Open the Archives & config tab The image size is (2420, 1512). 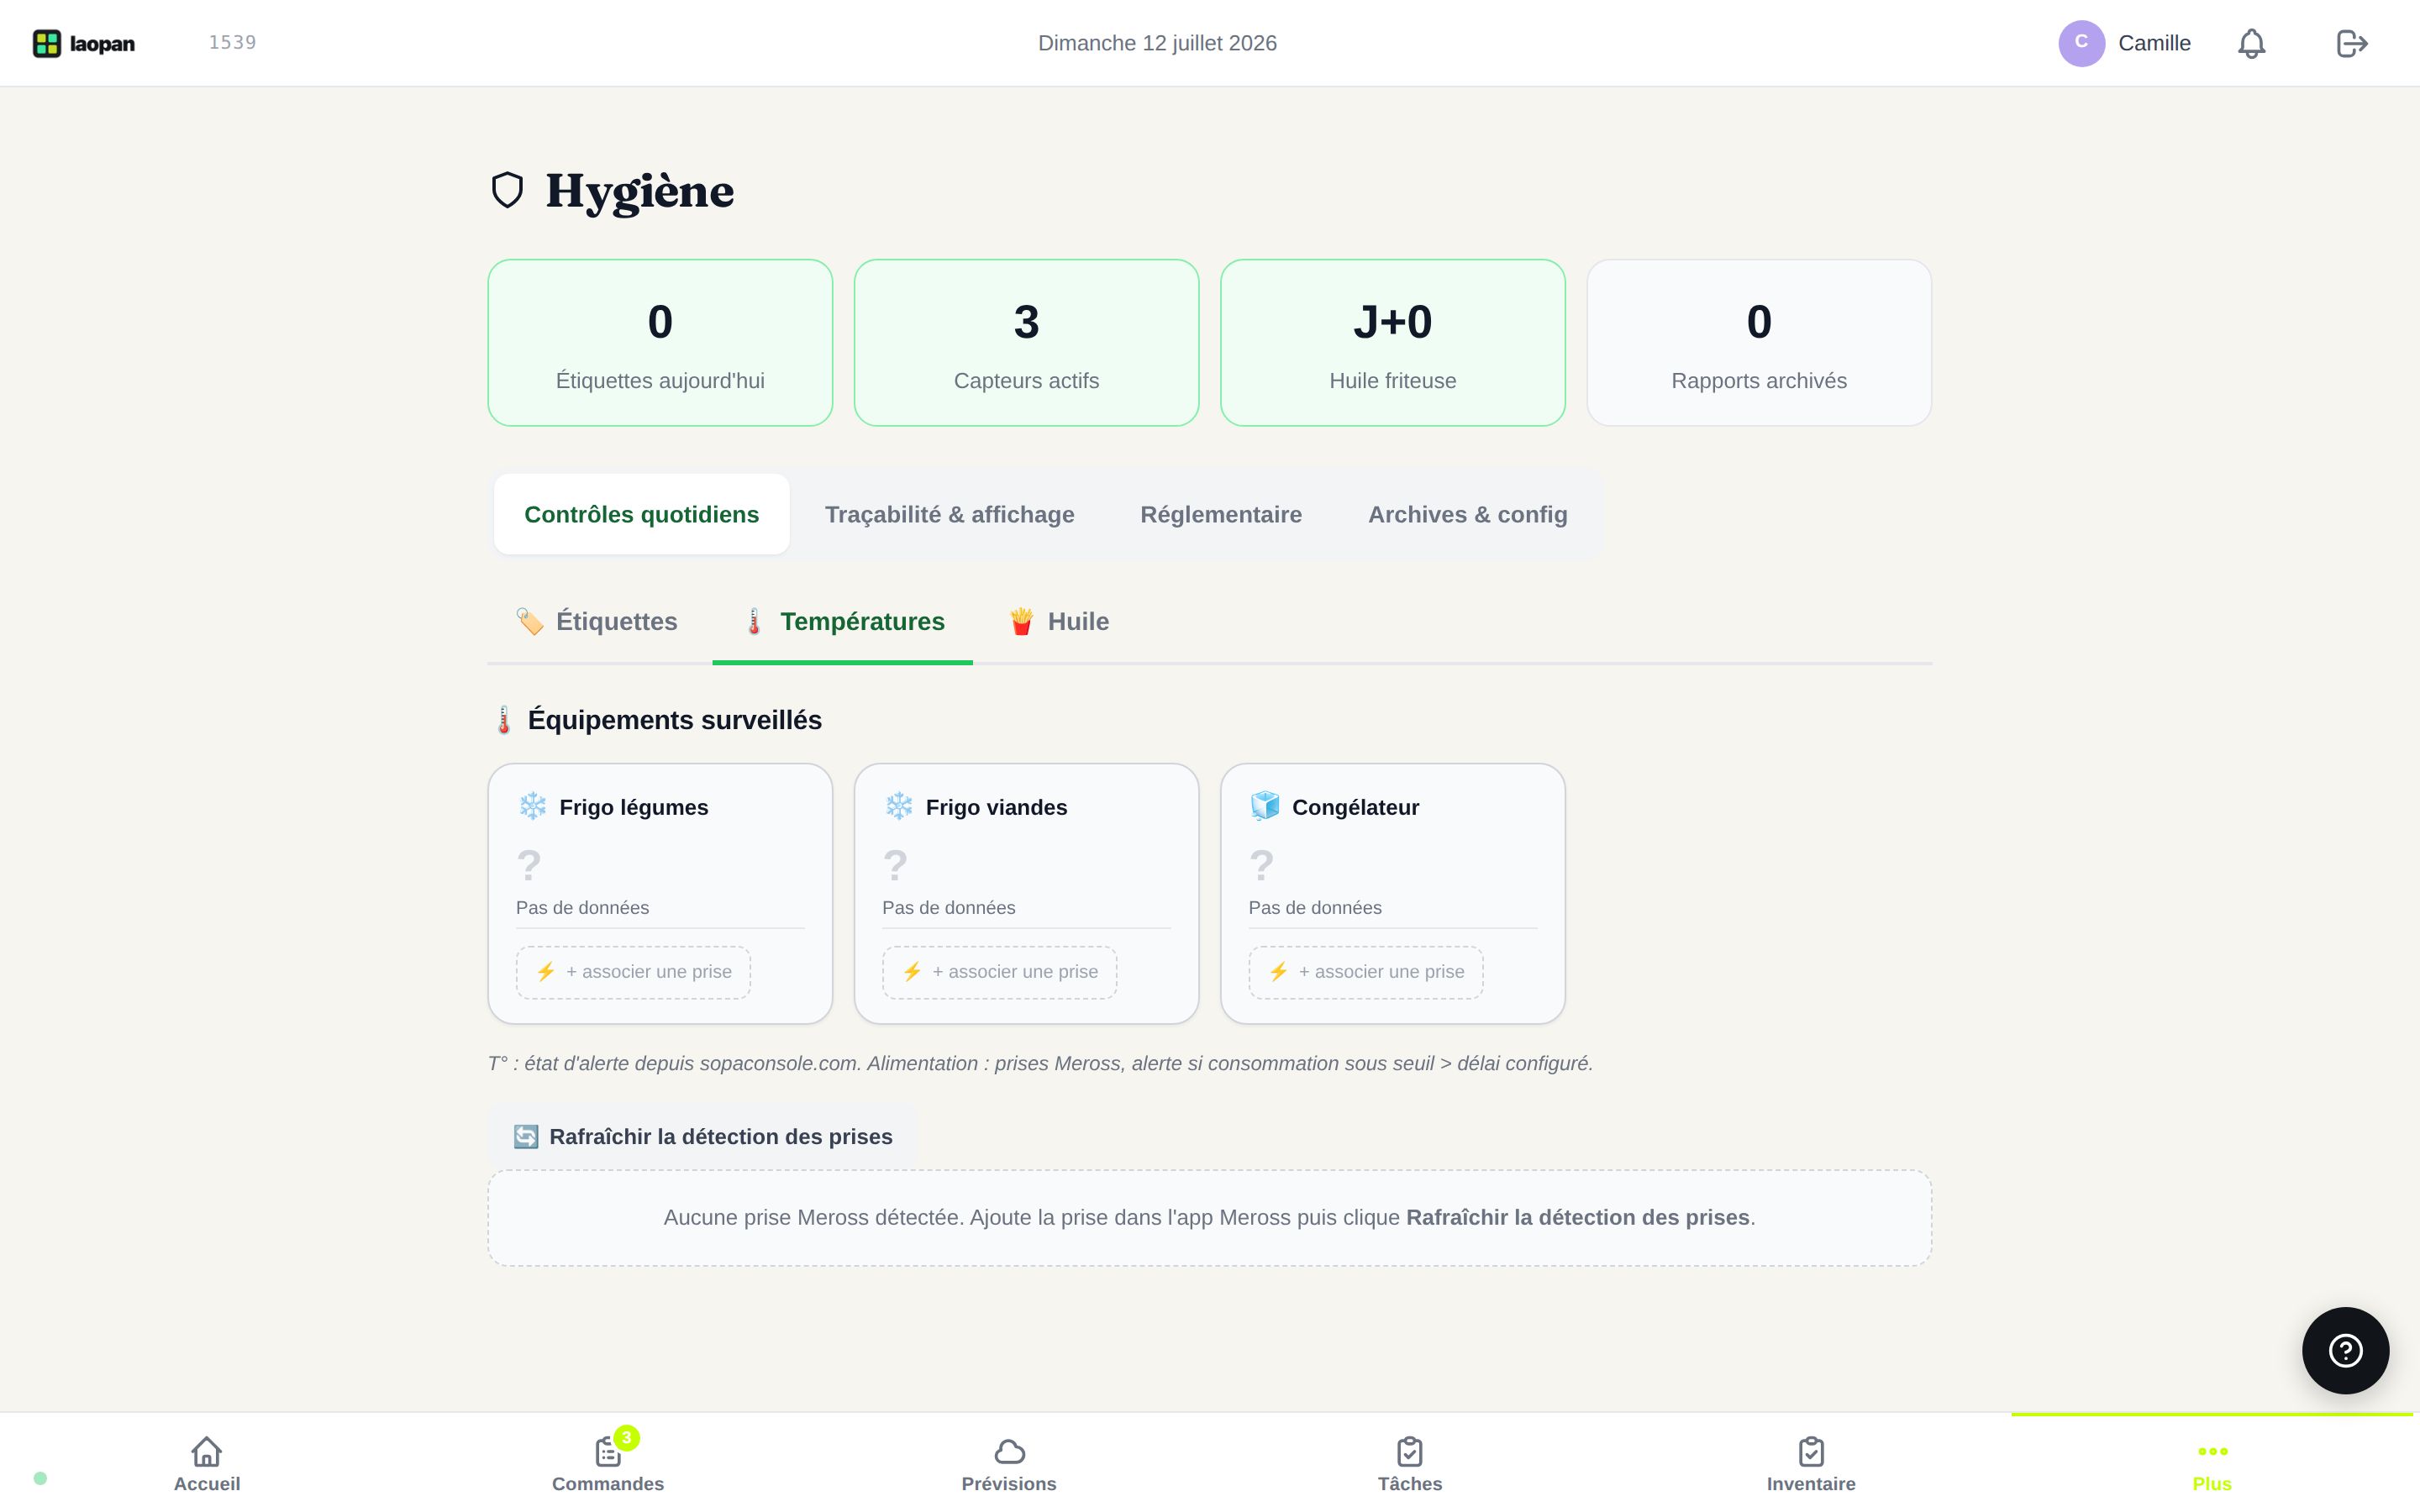1467,514
